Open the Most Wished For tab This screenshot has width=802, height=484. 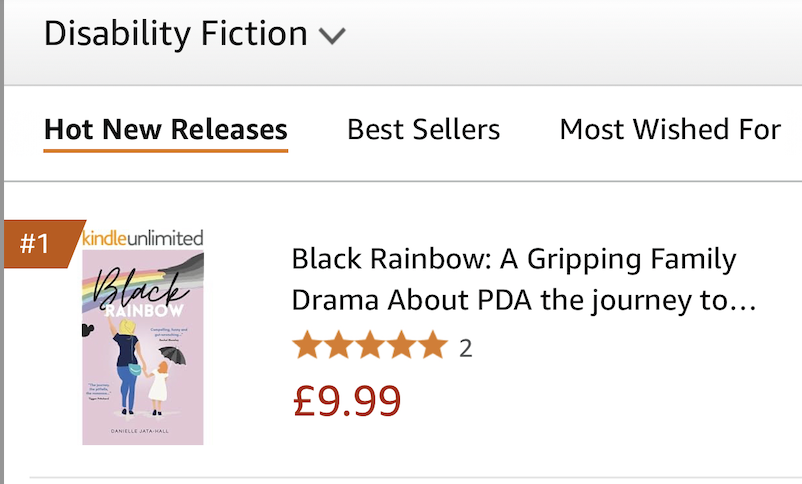[x=669, y=129]
